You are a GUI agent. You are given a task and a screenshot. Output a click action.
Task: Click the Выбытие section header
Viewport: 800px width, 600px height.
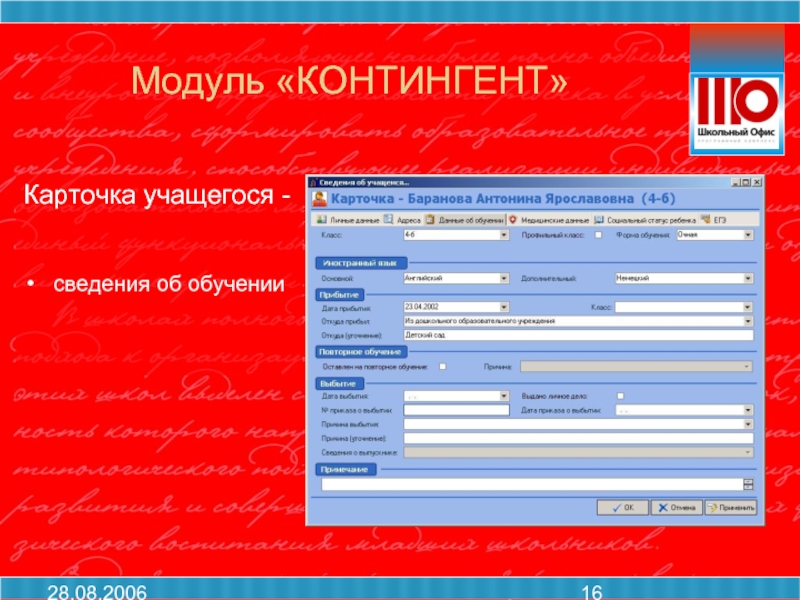tap(339, 384)
